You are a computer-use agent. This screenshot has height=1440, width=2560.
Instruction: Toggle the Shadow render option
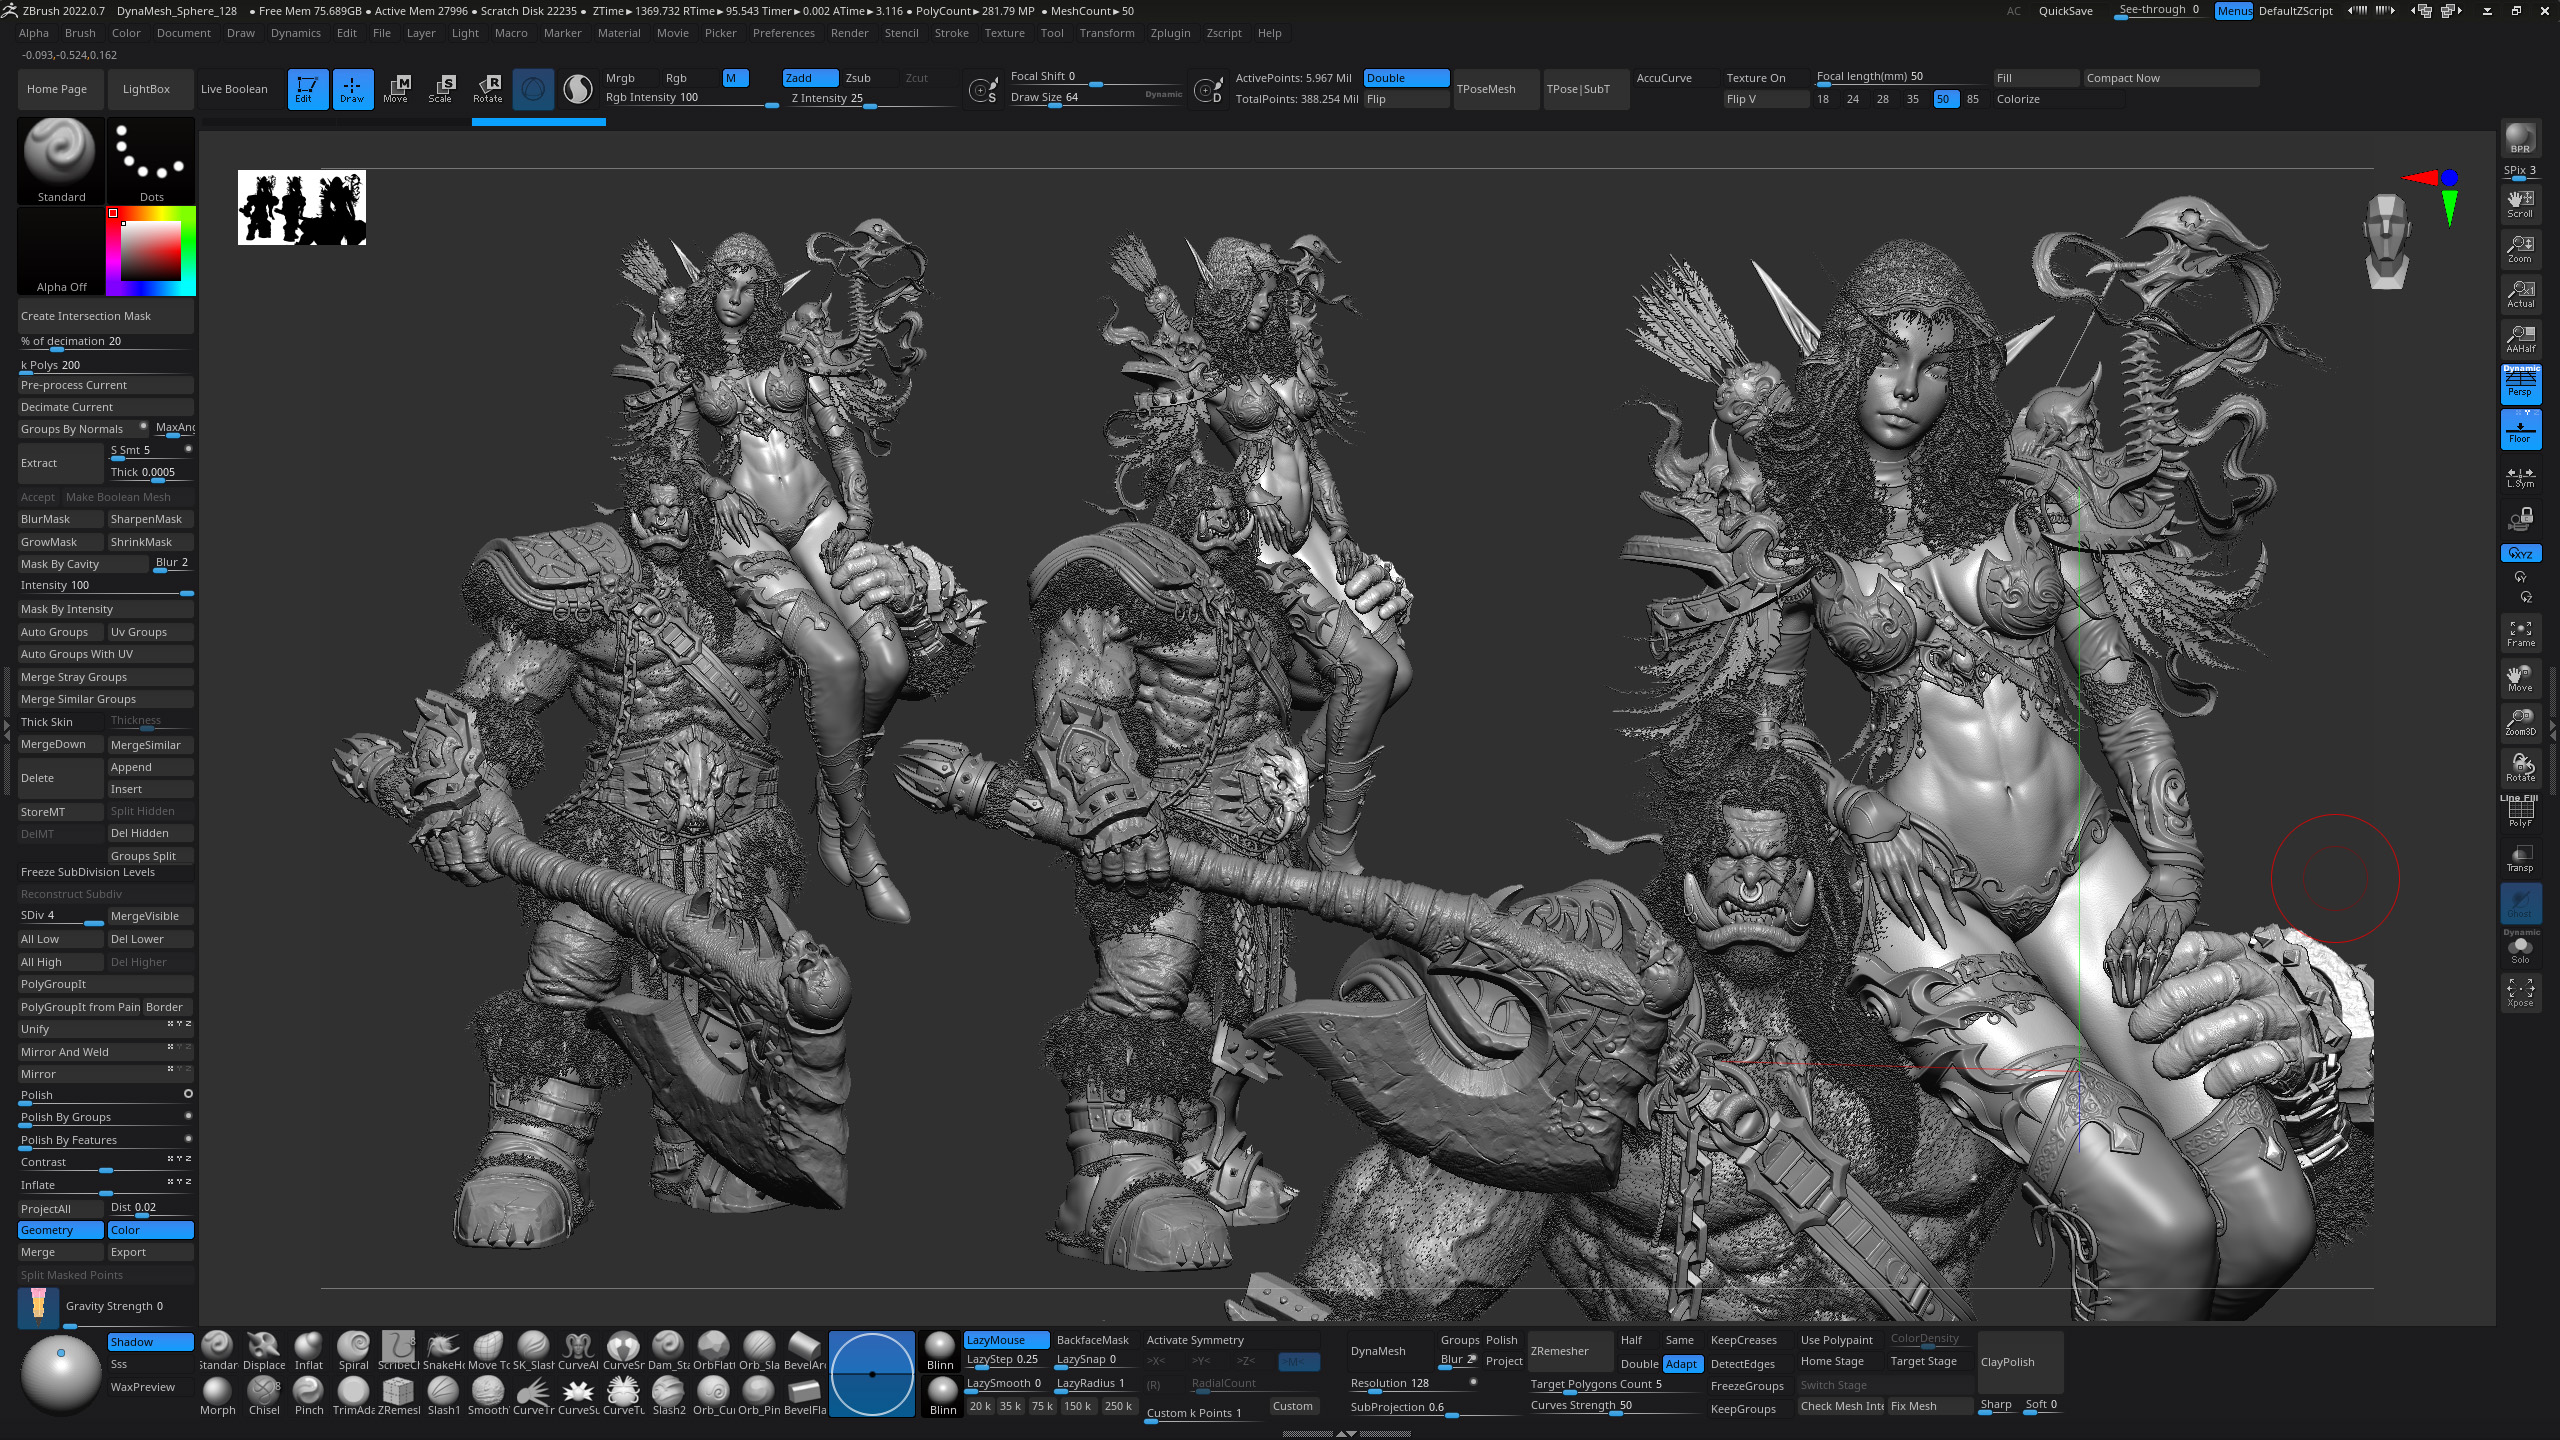point(150,1342)
